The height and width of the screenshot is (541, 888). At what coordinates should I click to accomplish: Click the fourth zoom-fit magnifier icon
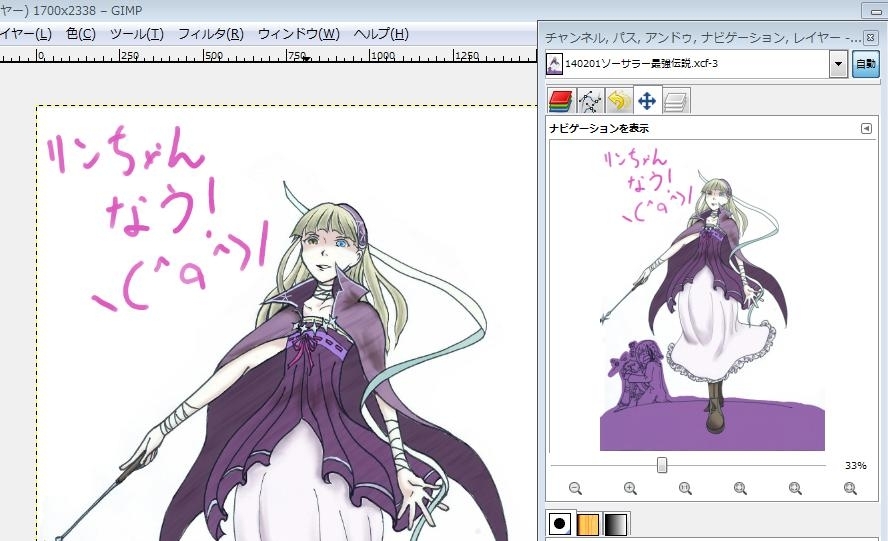click(740, 488)
